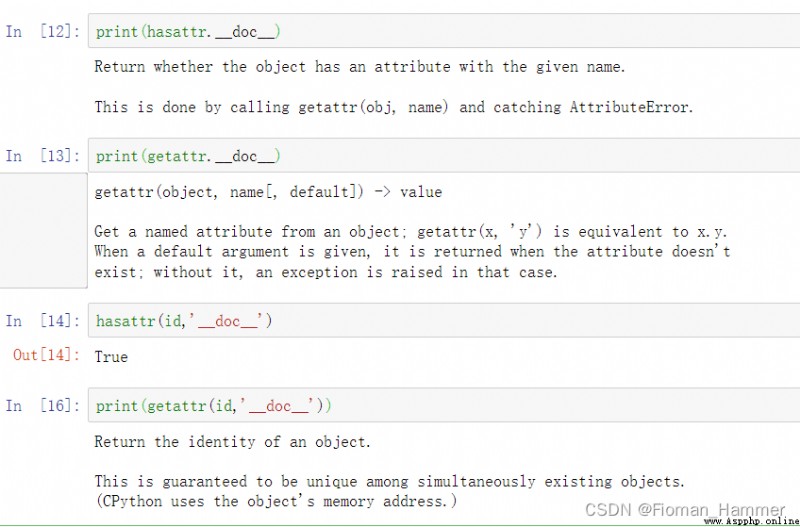Viewport: 800px width, 527px height.
Task: Click 'Return the identity of an object' text
Action: tap(232, 441)
